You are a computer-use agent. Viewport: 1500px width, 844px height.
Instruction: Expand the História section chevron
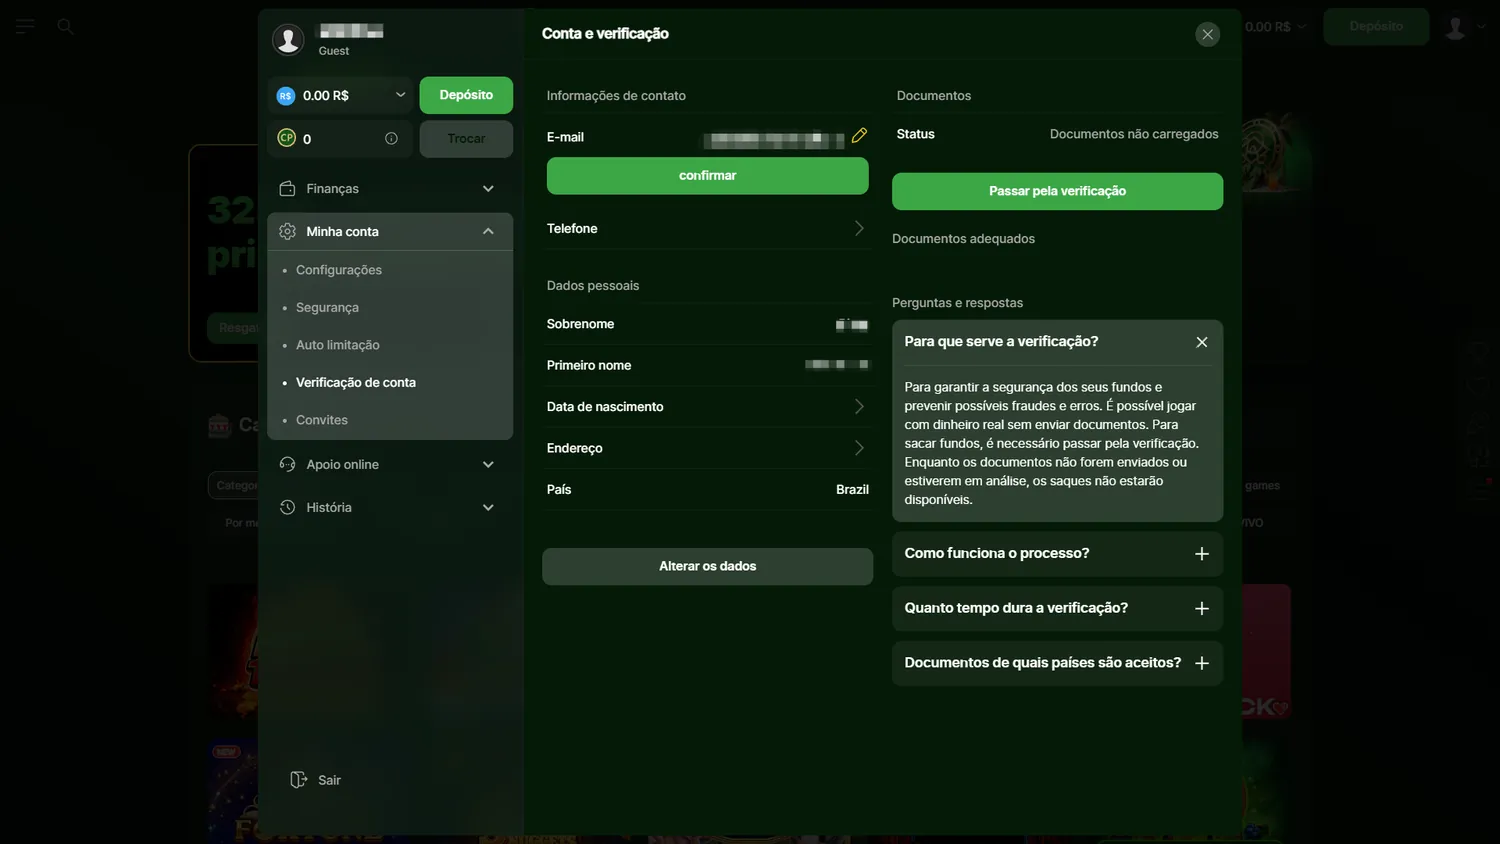tap(488, 507)
